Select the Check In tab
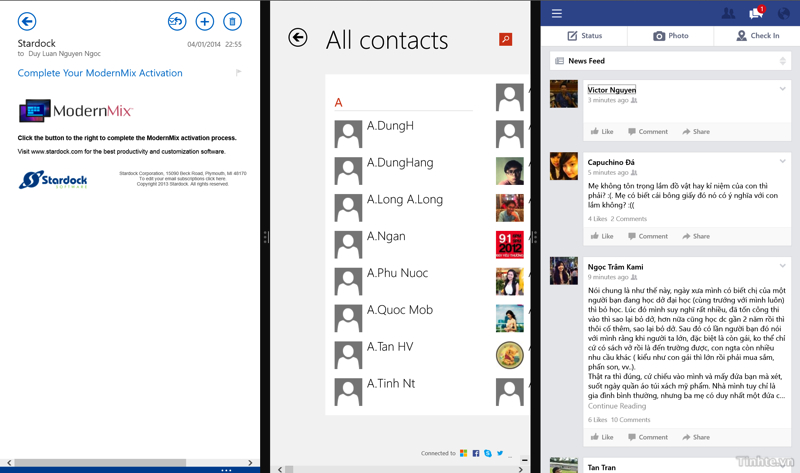Screen dimensions: 800x473 click(757, 36)
